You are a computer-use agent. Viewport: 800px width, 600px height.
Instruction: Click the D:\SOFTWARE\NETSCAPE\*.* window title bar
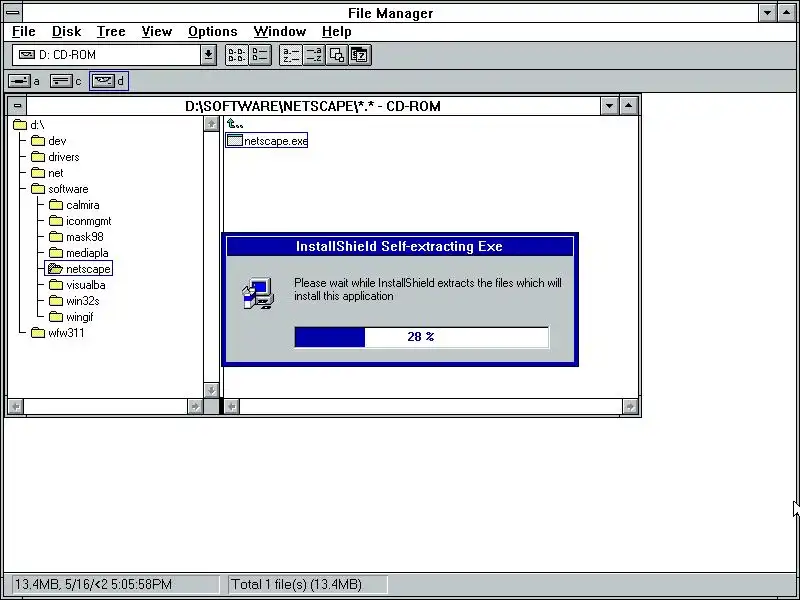point(313,106)
